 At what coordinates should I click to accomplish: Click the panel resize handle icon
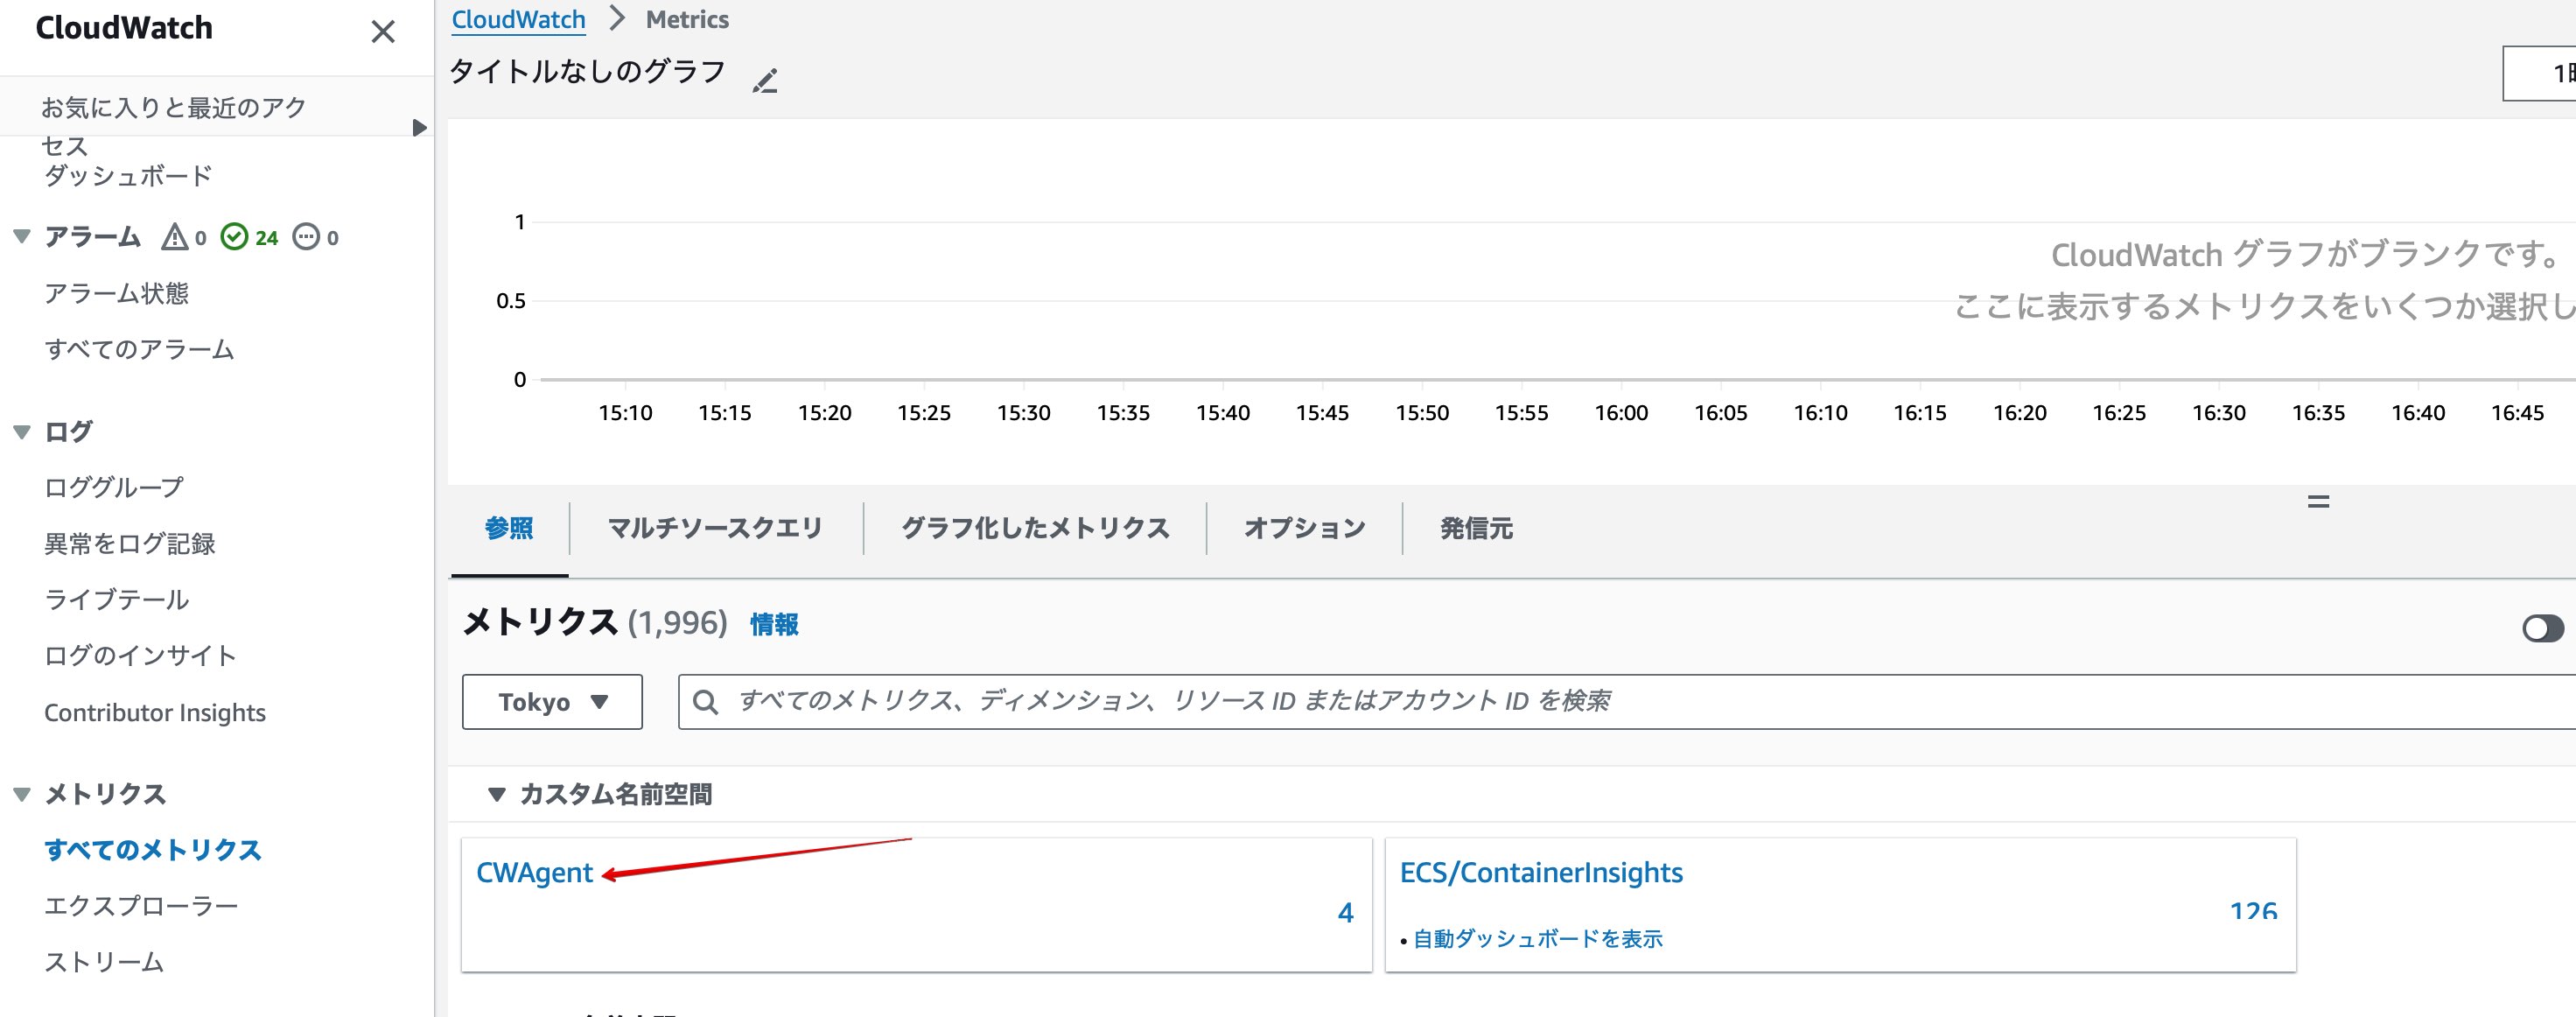pos(2318,501)
